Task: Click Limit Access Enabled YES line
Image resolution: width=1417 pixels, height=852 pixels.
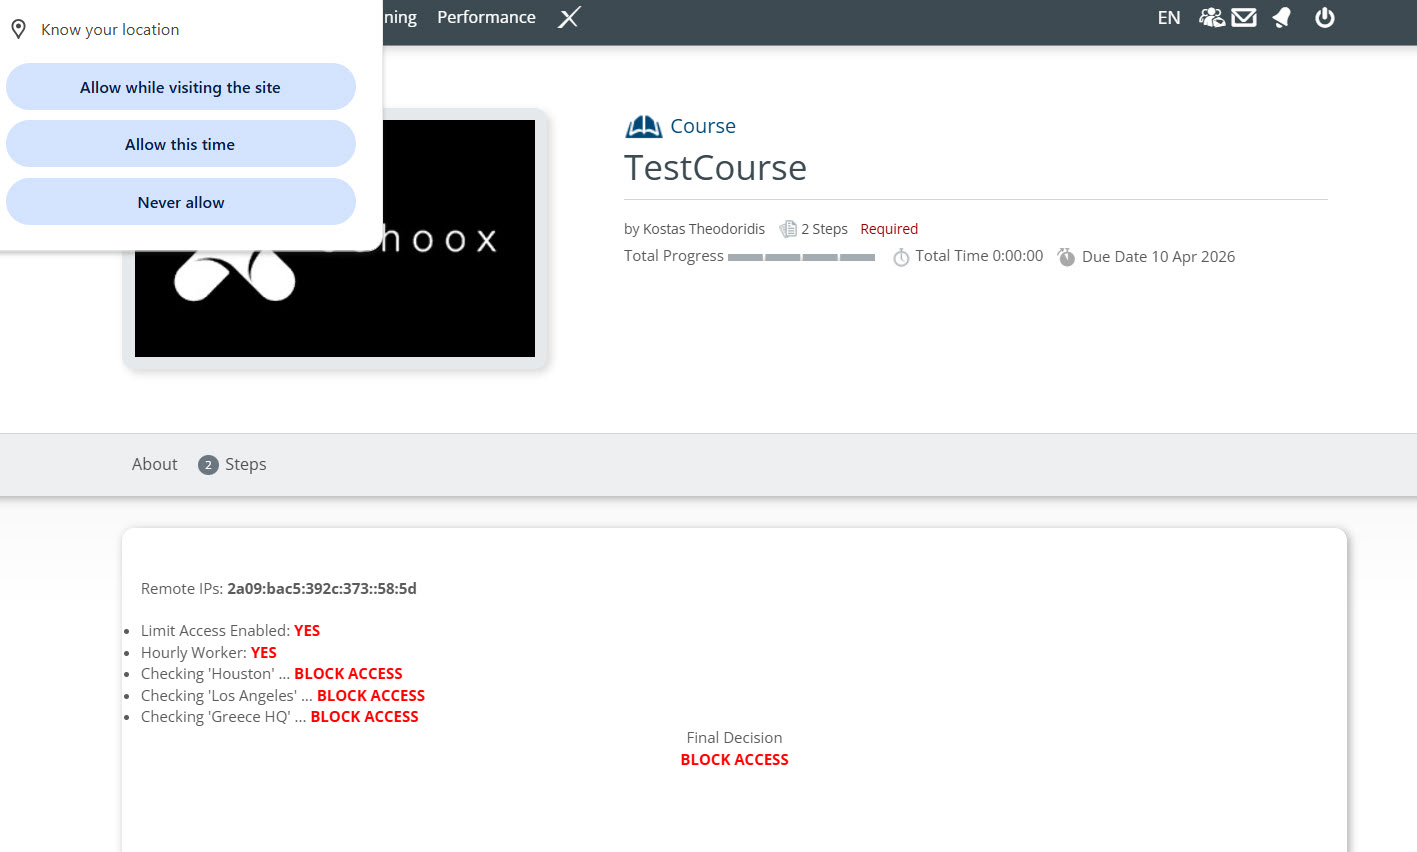Action: click(x=230, y=630)
